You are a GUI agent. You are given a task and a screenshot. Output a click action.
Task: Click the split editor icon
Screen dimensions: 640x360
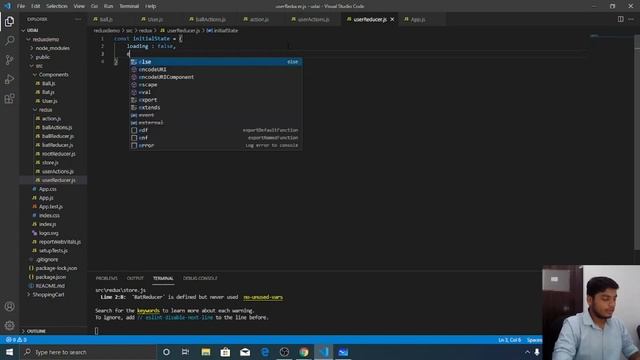pyautogui.click(x=620, y=19)
